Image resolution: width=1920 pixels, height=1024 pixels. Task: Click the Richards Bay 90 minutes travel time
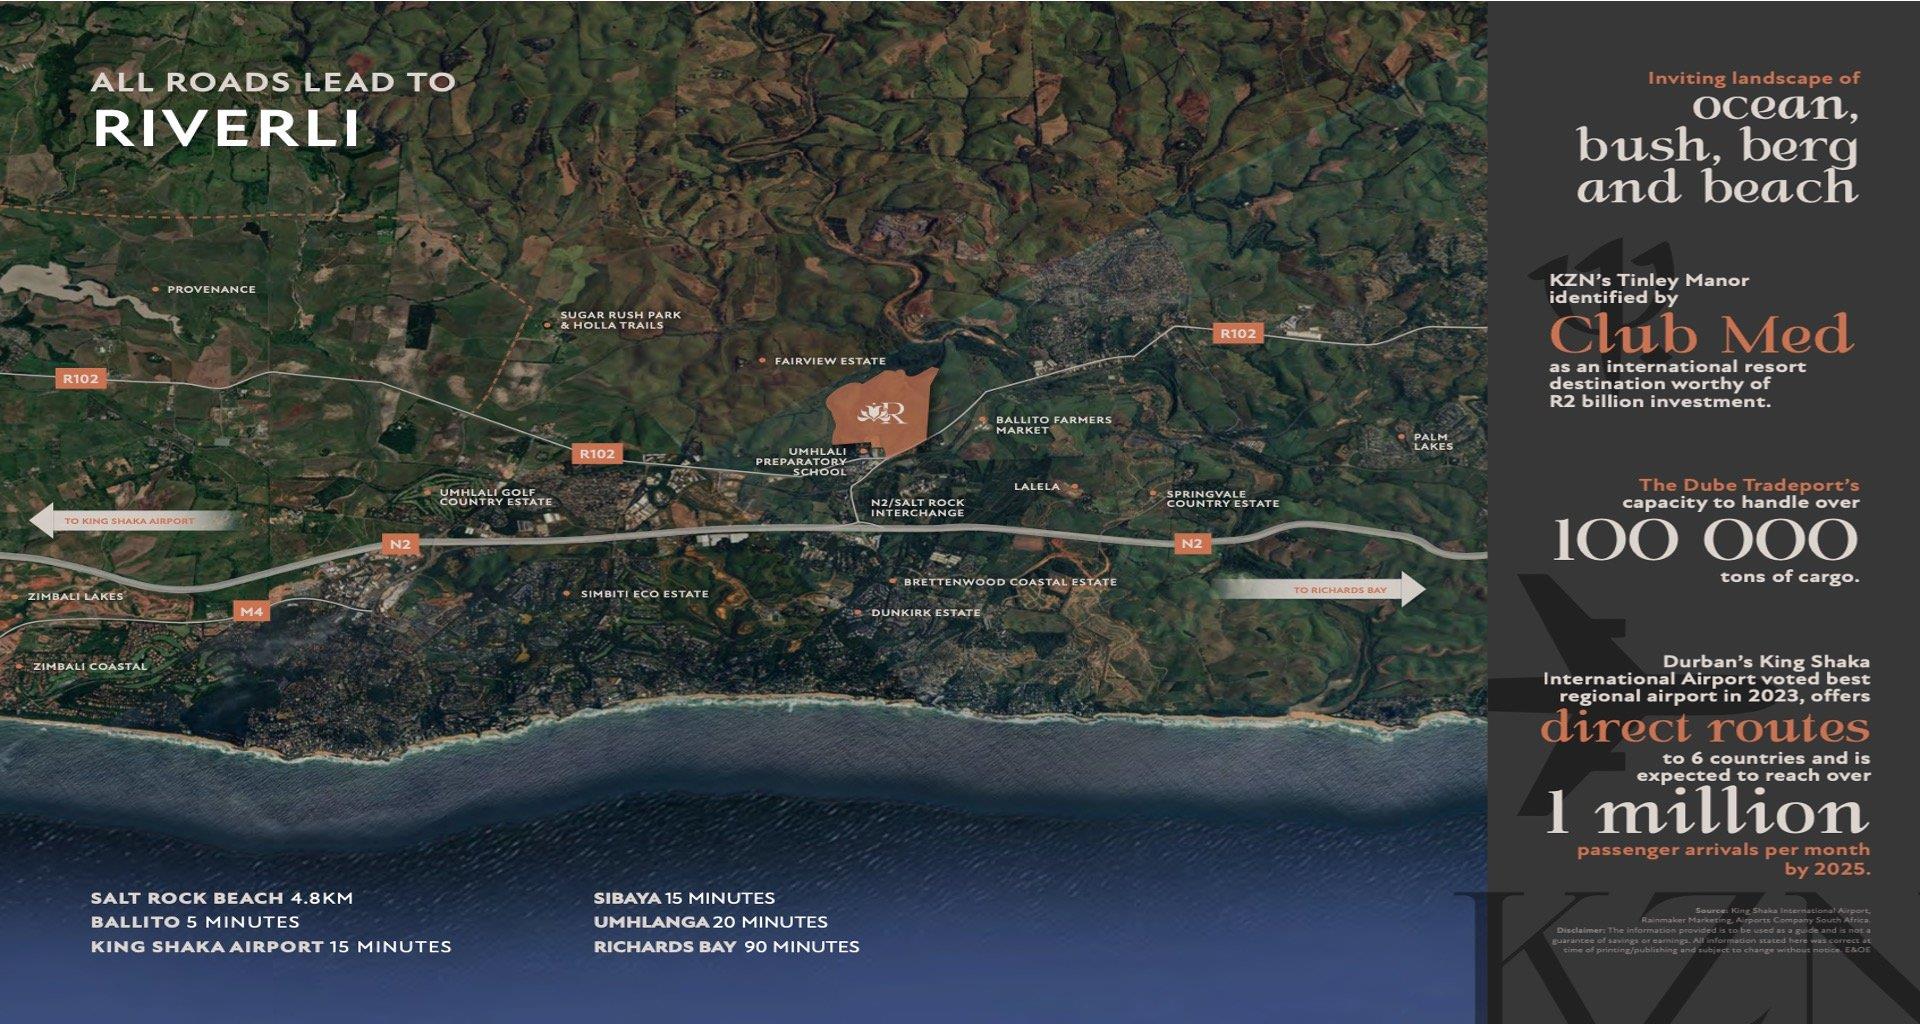[x=726, y=946]
